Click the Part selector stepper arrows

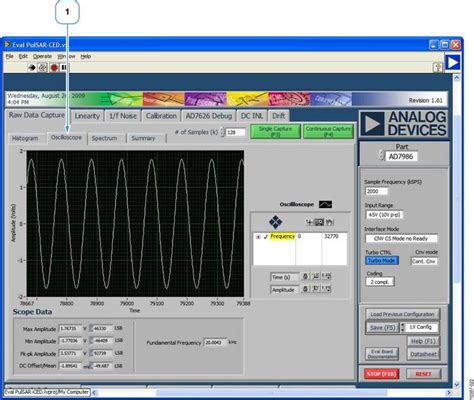(382, 155)
